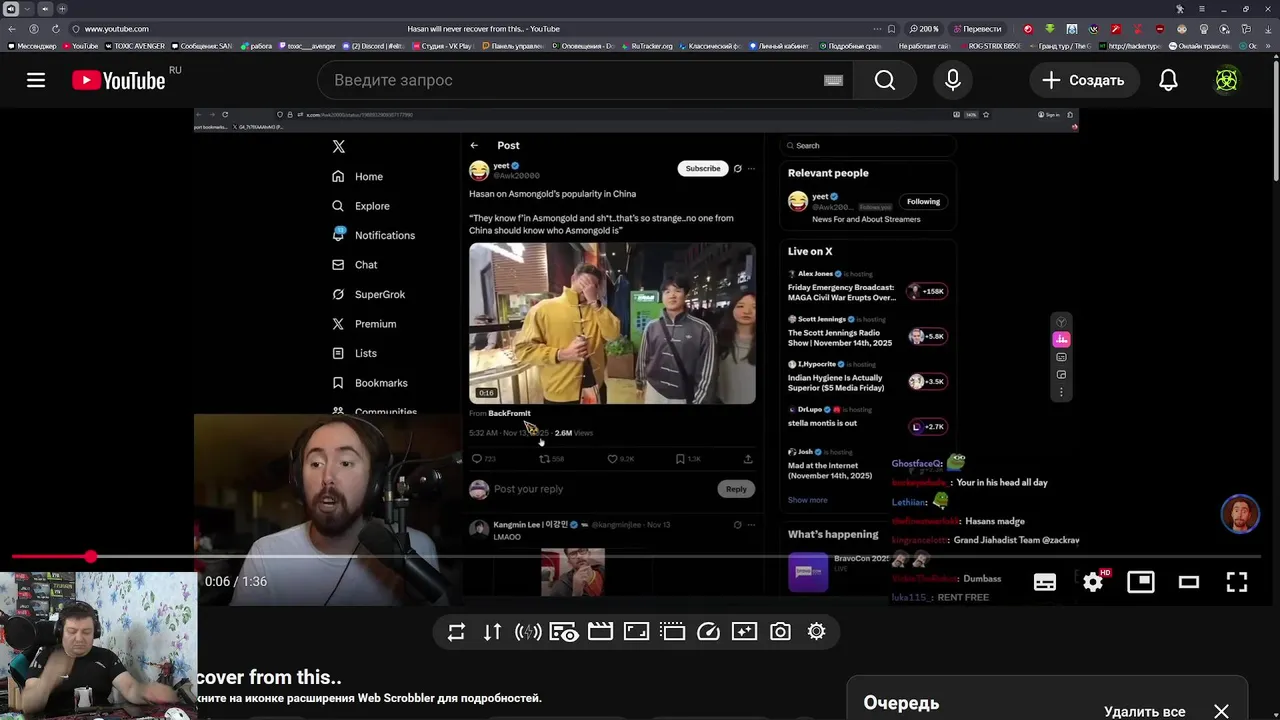Screen dimensions: 1280x720
Task: Toggle subtitles in the video player
Action: click(x=1045, y=582)
